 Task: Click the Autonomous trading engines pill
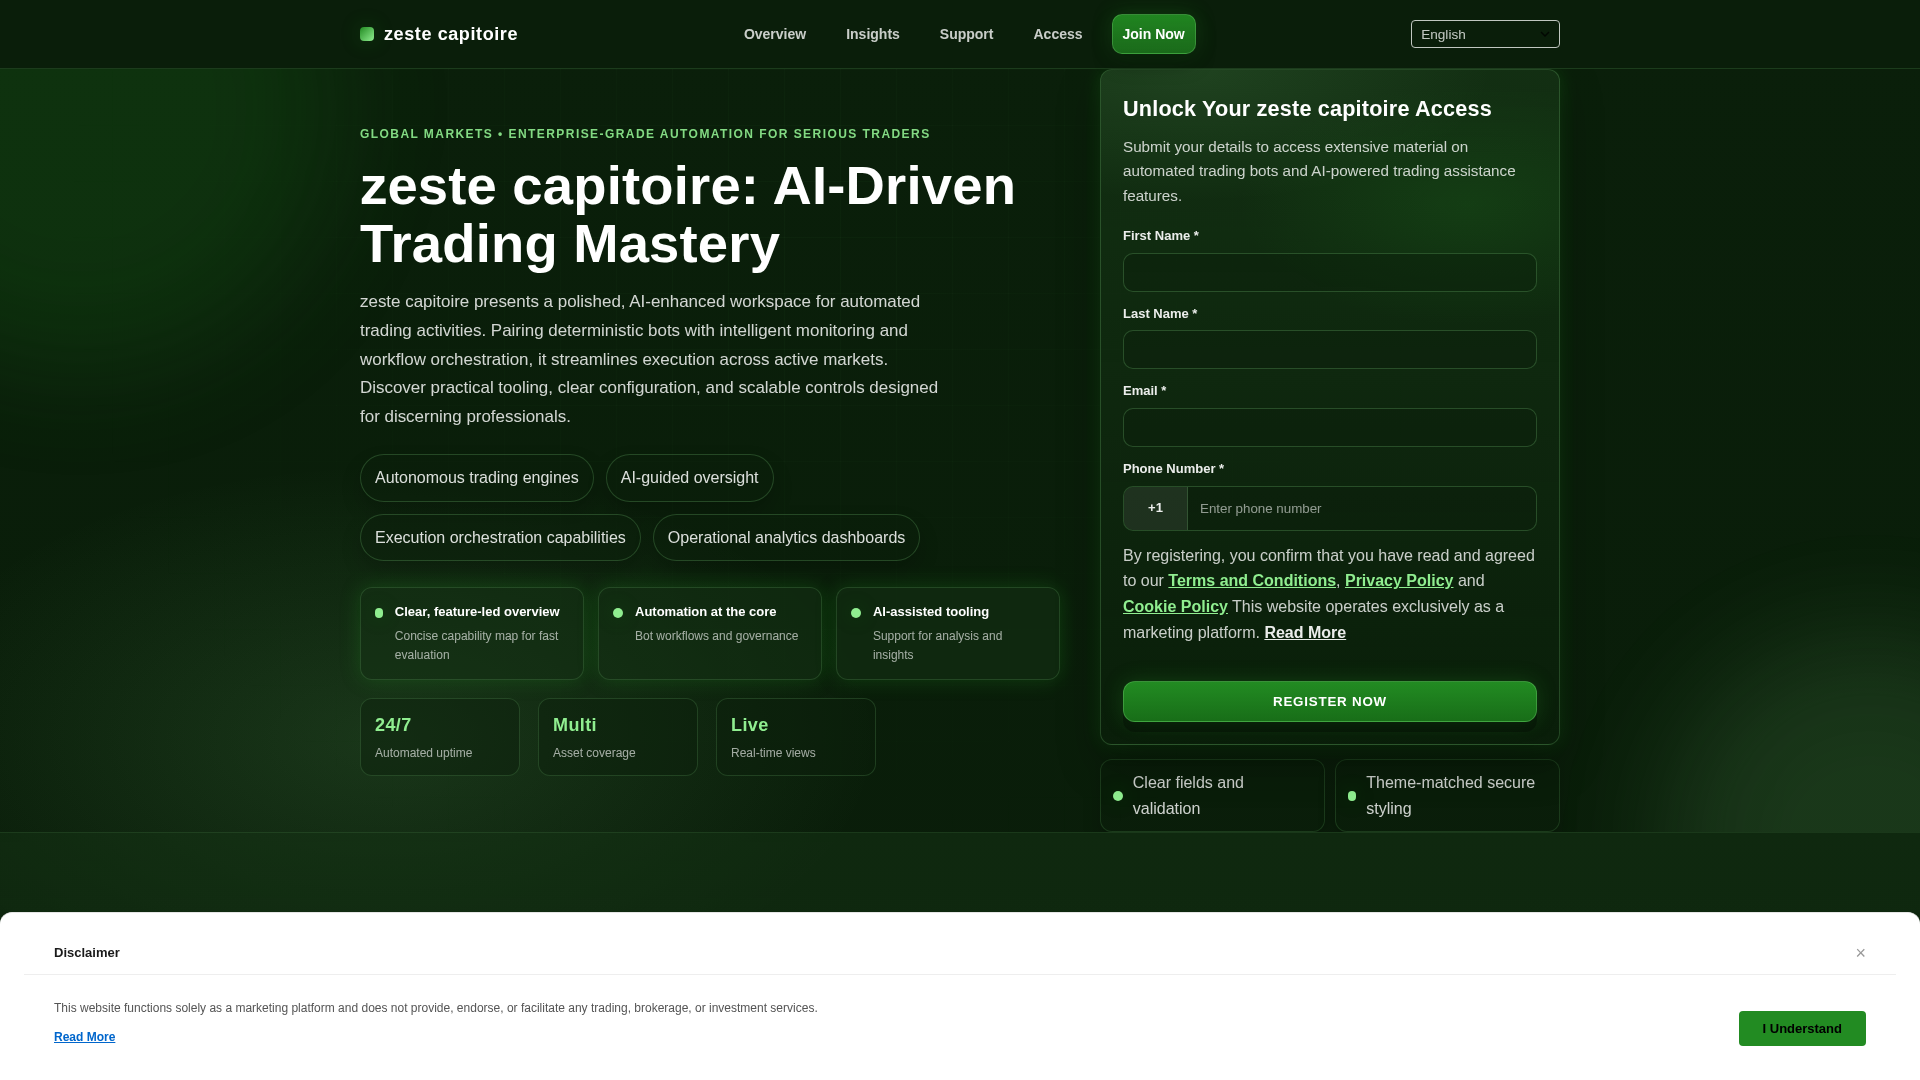(476, 478)
